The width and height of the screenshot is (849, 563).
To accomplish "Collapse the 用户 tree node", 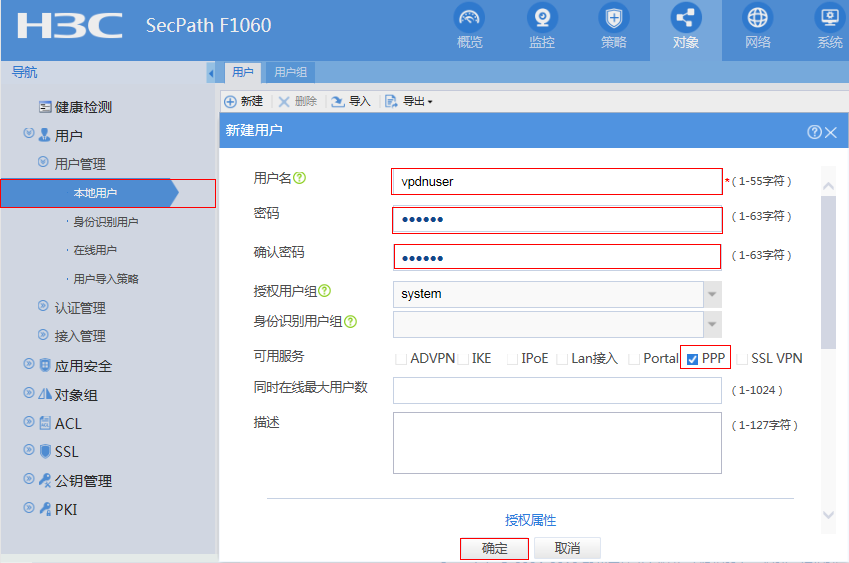I will 29,133.
